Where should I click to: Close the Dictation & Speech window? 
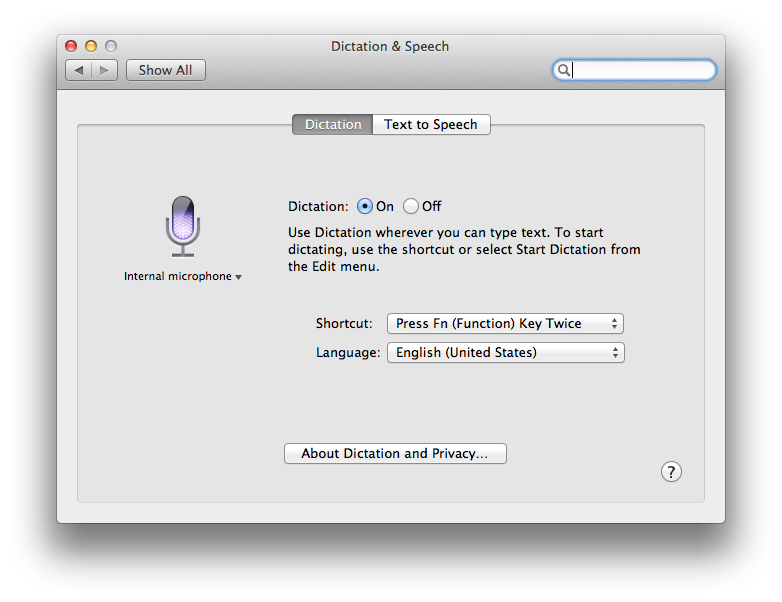coord(71,46)
